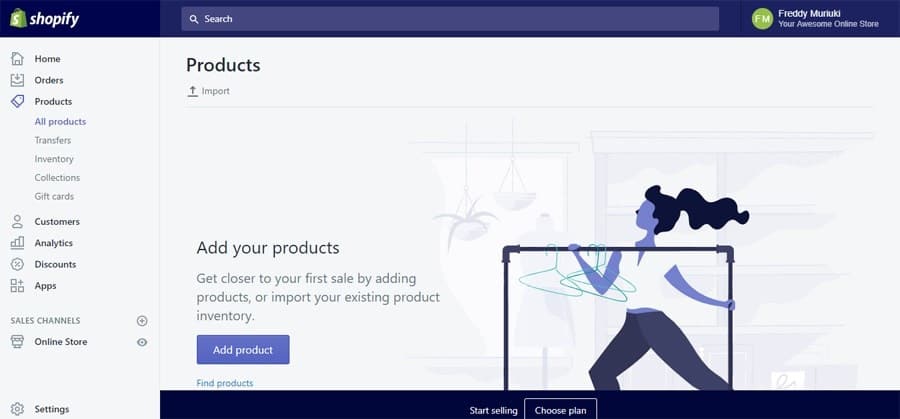Add a sales channel with plus icon
The height and width of the screenshot is (419, 900).
pyautogui.click(x=142, y=321)
